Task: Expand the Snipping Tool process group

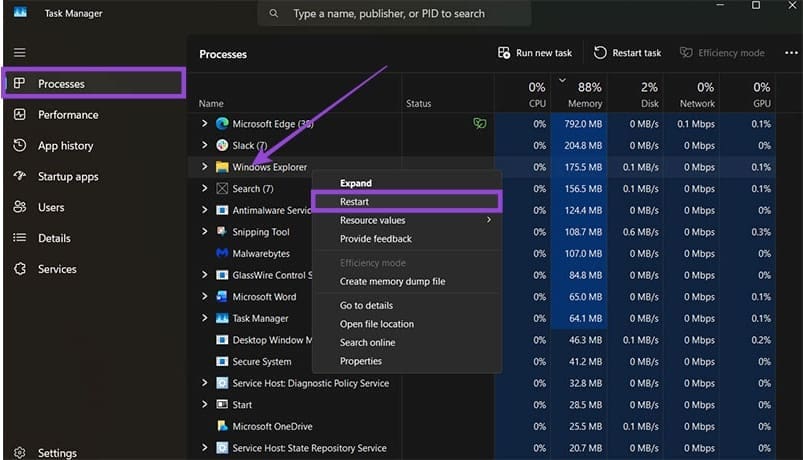Action: (204, 232)
